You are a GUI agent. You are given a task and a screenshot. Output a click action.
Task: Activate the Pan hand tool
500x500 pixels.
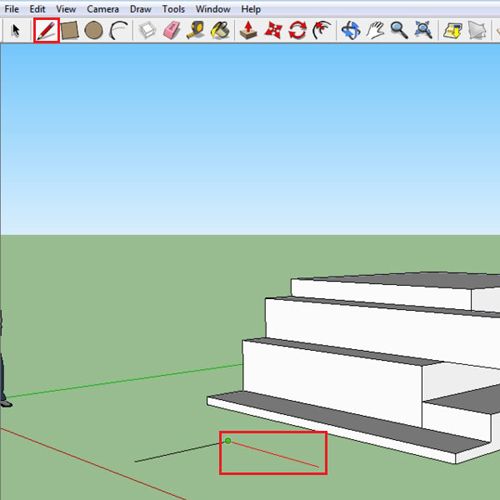coord(375,30)
